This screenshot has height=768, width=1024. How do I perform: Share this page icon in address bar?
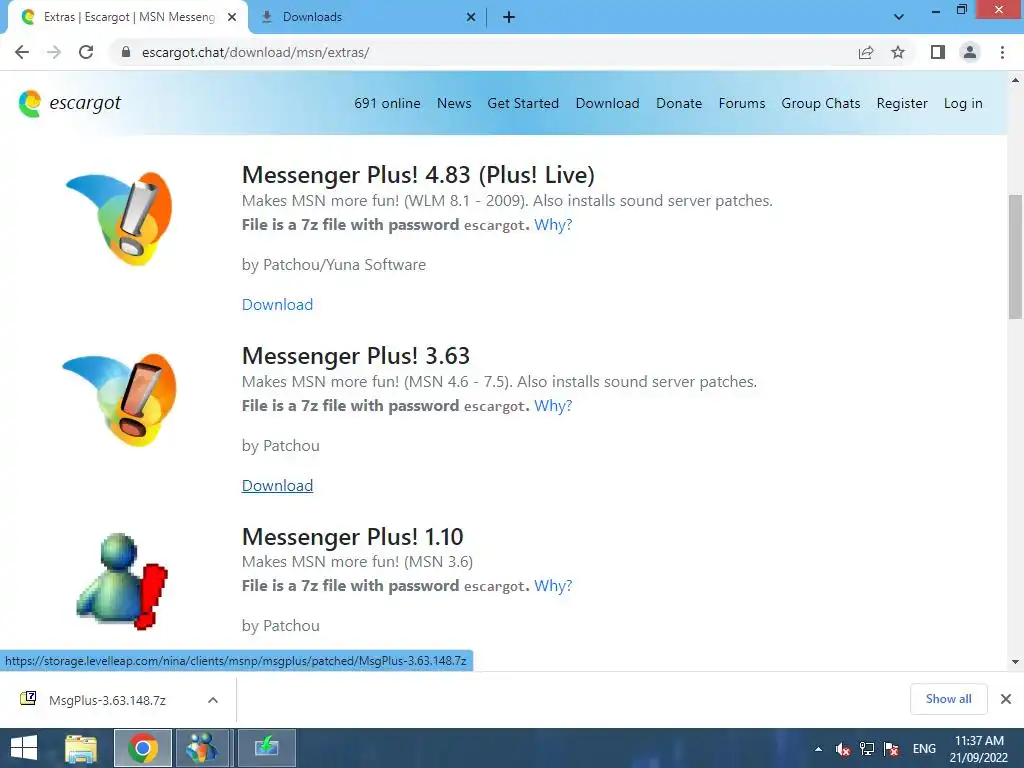pyautogui.click(x=866, y=52)
